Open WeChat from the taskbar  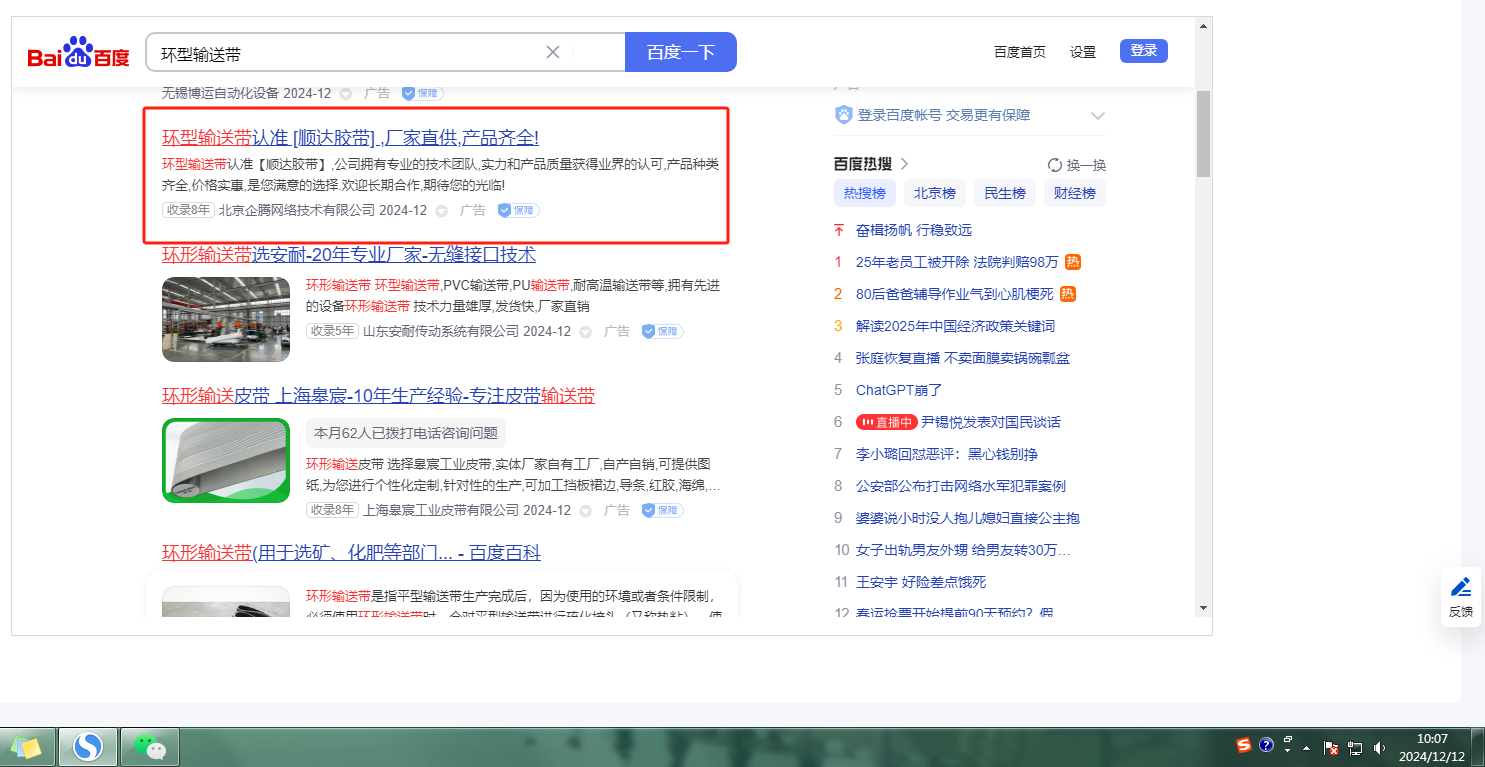pos(149,746)
